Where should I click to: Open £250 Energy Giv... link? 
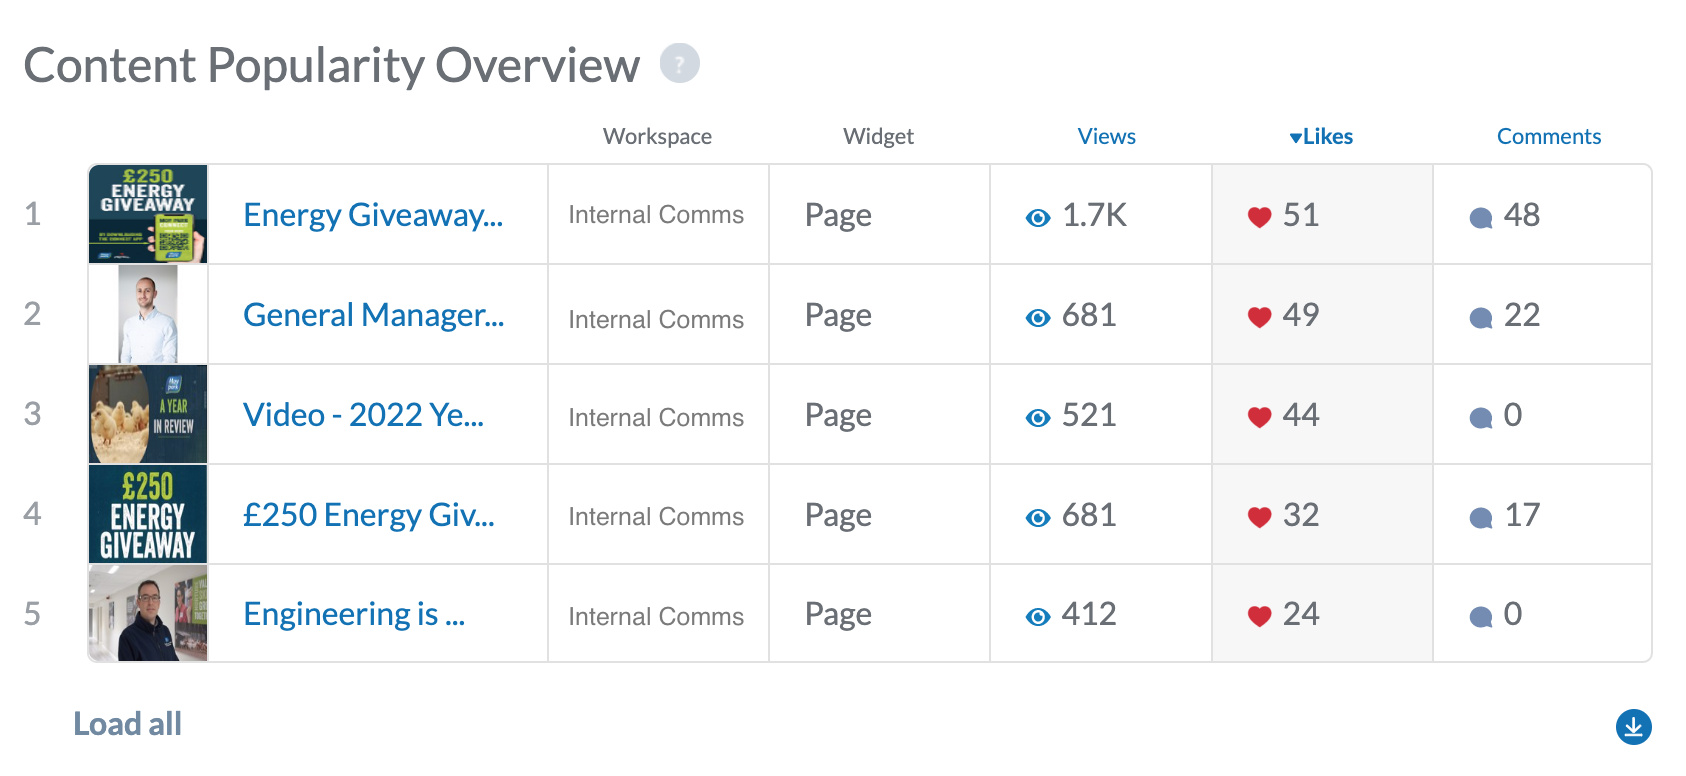pyautogui.click(x=369, y=515)
